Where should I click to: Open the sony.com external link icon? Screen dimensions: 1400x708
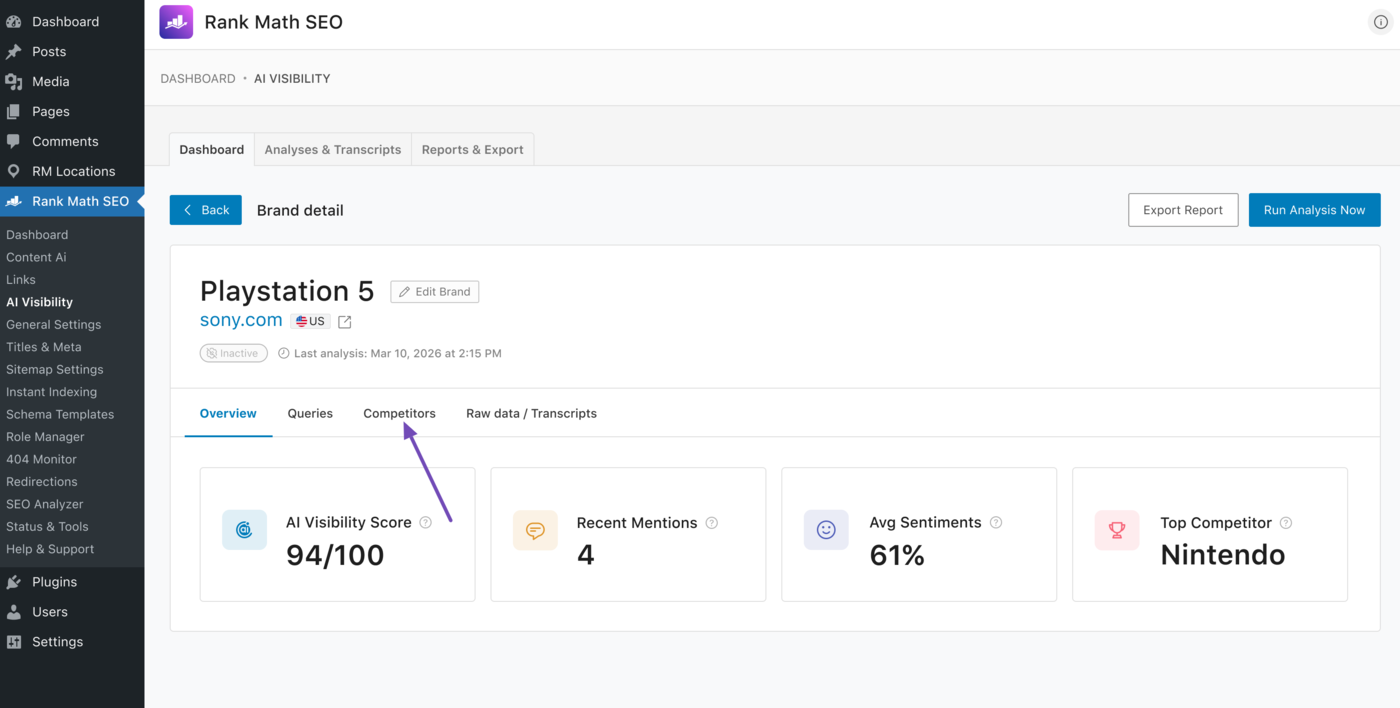click(345, 322)
